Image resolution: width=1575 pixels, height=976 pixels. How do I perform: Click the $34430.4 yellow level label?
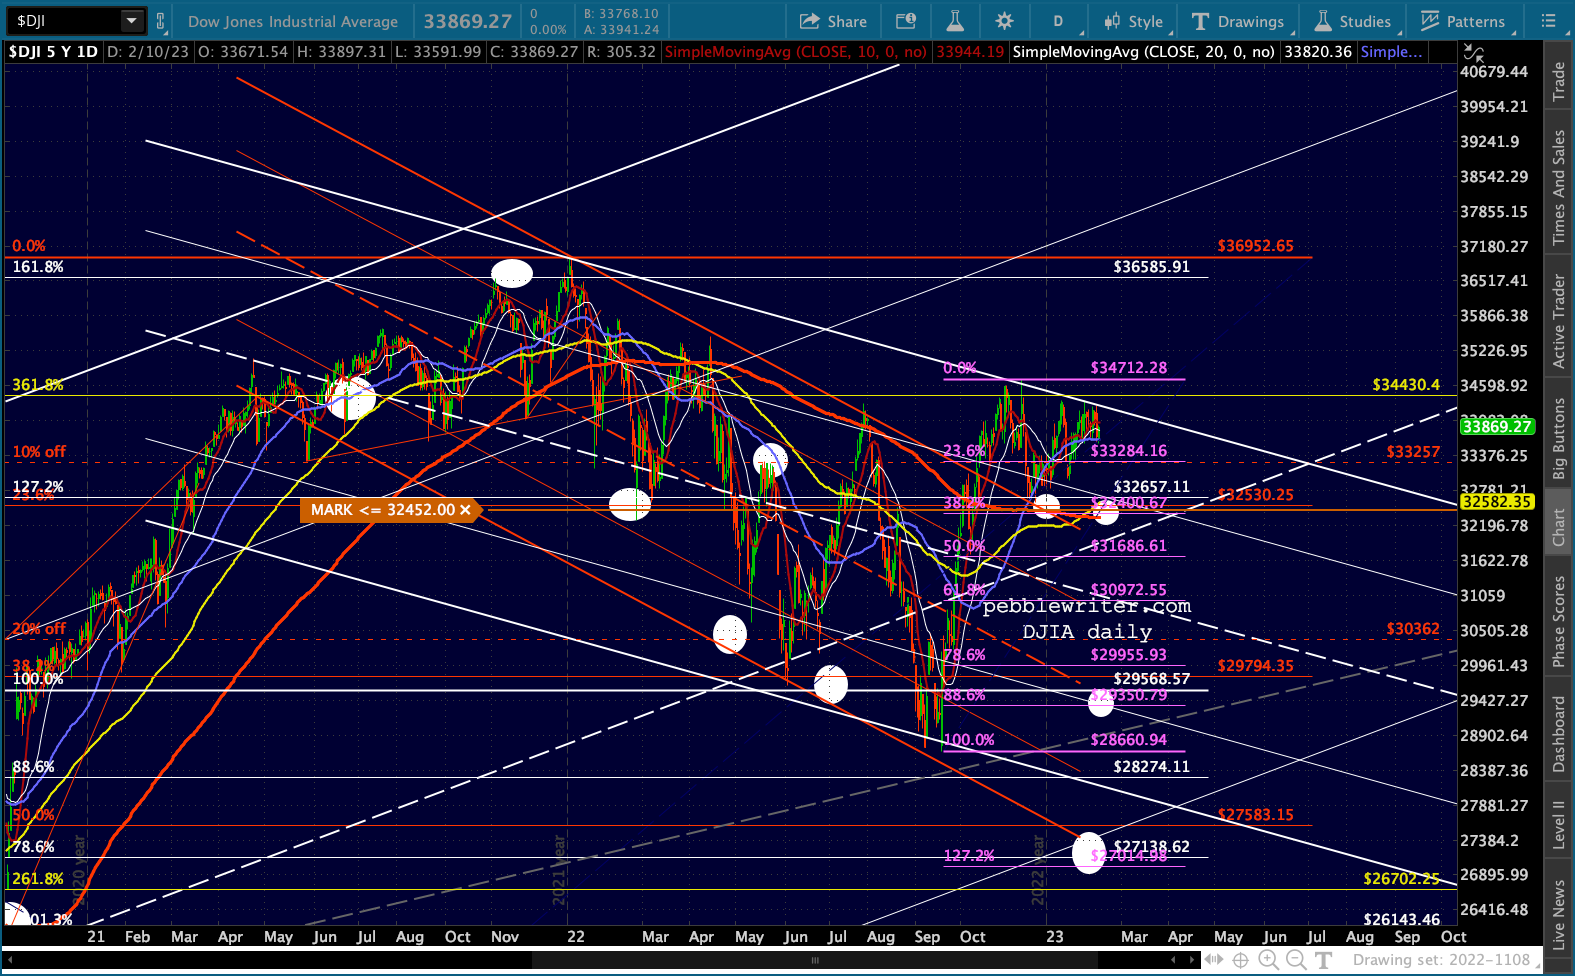pyautogui.click(x=1406, y=385)
